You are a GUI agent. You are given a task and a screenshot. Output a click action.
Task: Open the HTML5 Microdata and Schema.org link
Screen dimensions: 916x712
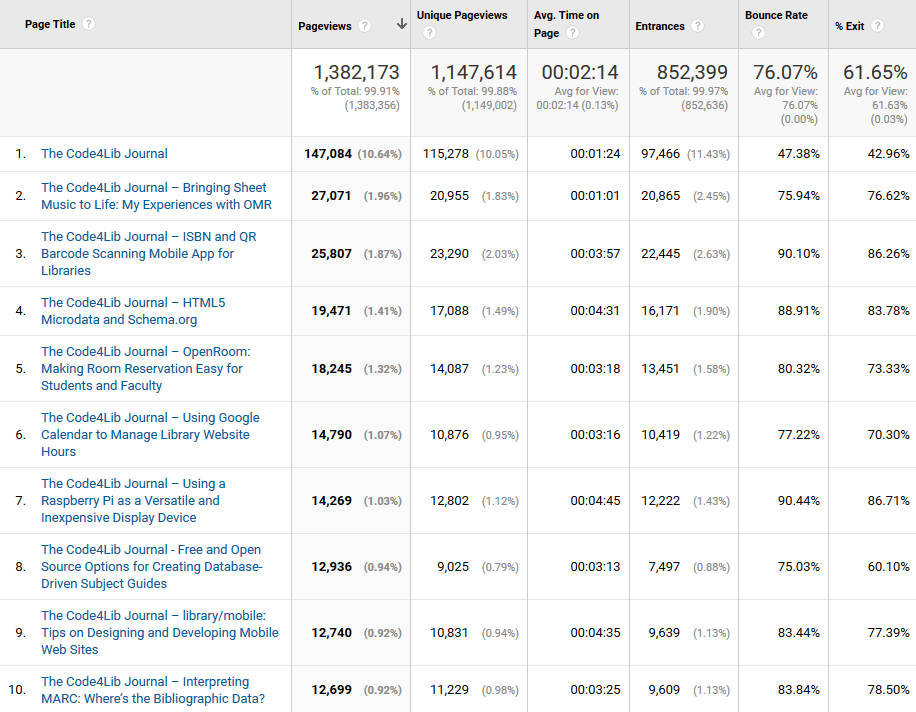coord(132,311)
